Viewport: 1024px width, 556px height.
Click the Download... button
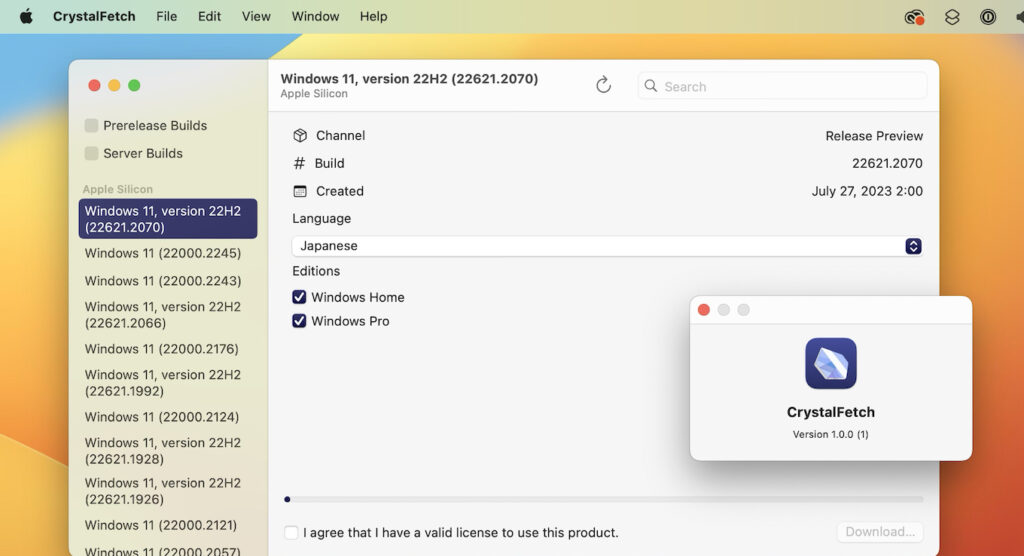pyautogui.click(x=880, y=532)
